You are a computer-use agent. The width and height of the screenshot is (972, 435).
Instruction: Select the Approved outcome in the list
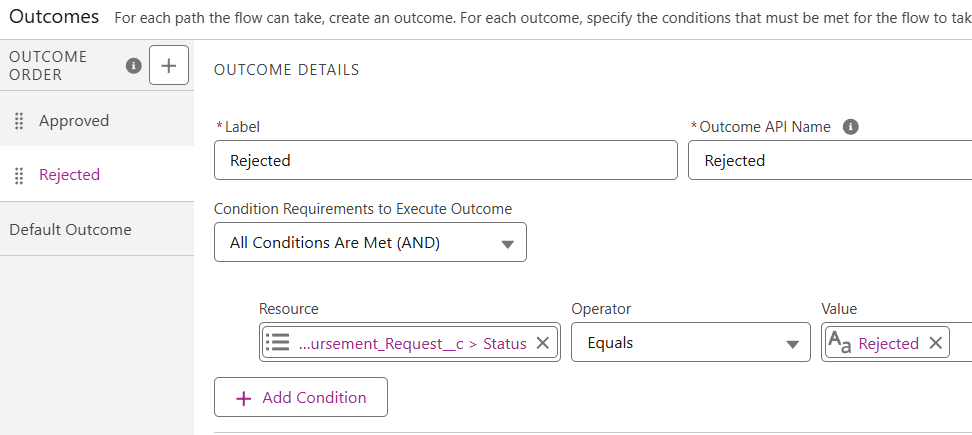[74, 121]
